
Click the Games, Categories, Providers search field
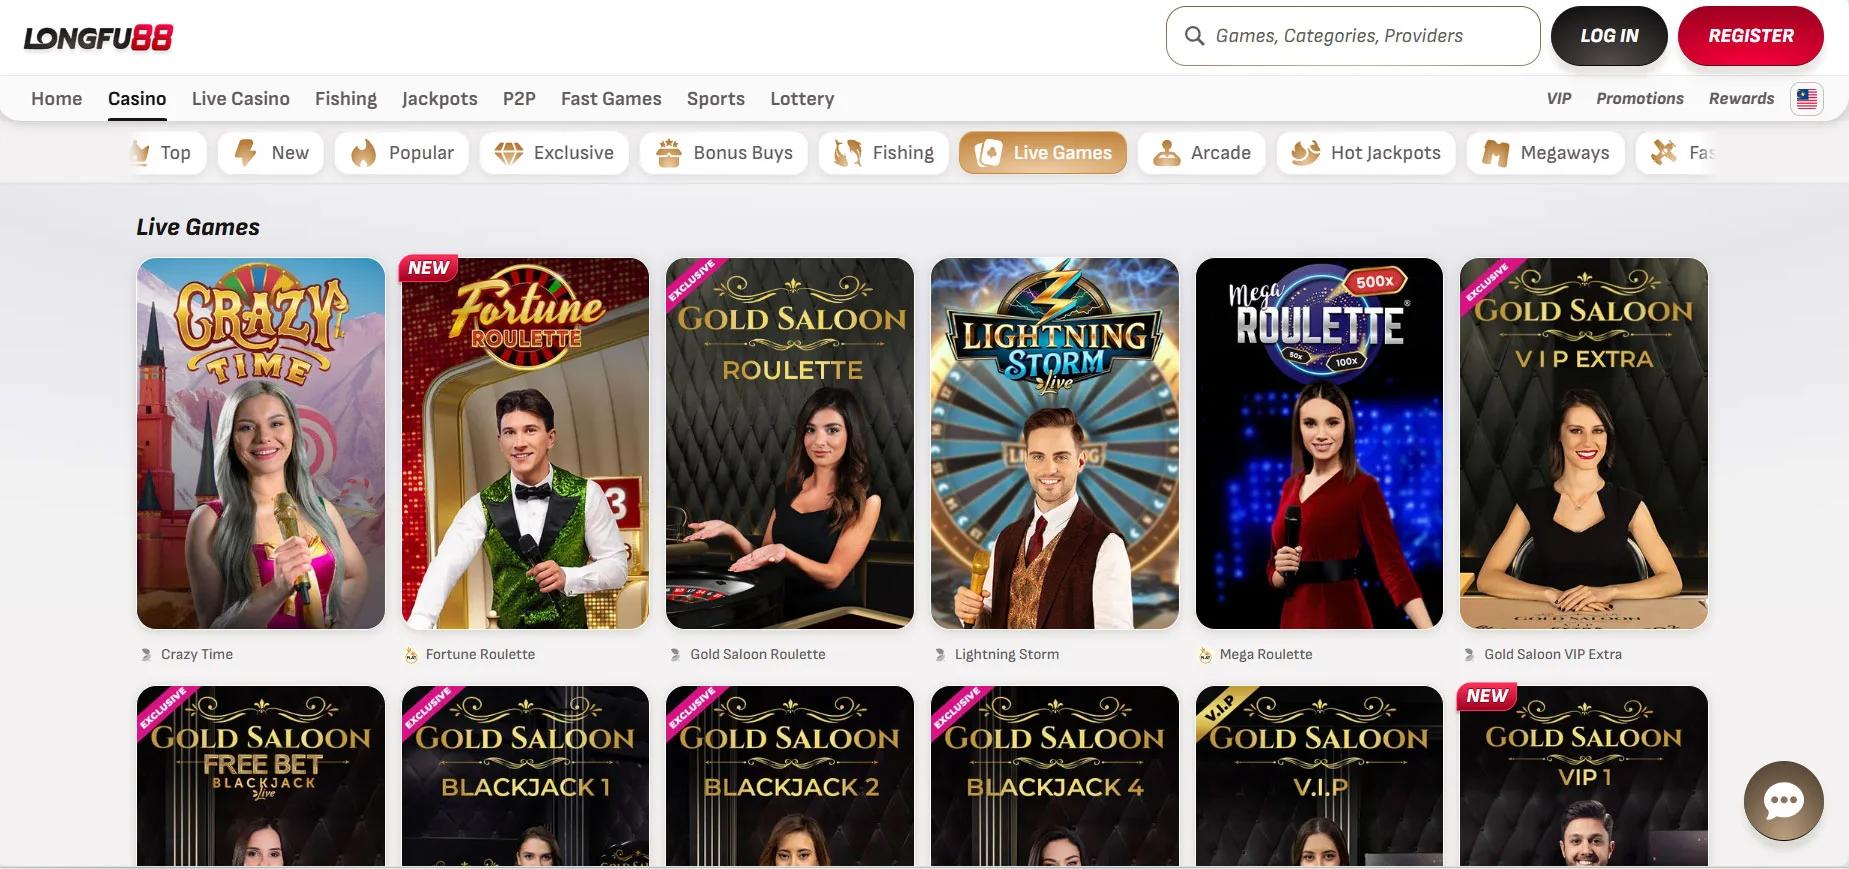click(1353, 36)
